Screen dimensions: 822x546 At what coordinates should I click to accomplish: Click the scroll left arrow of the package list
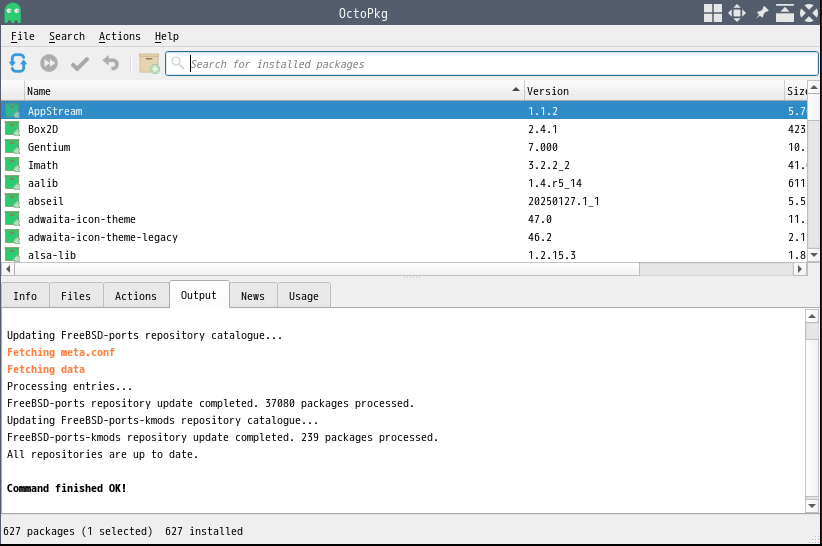tap(8, 269)
